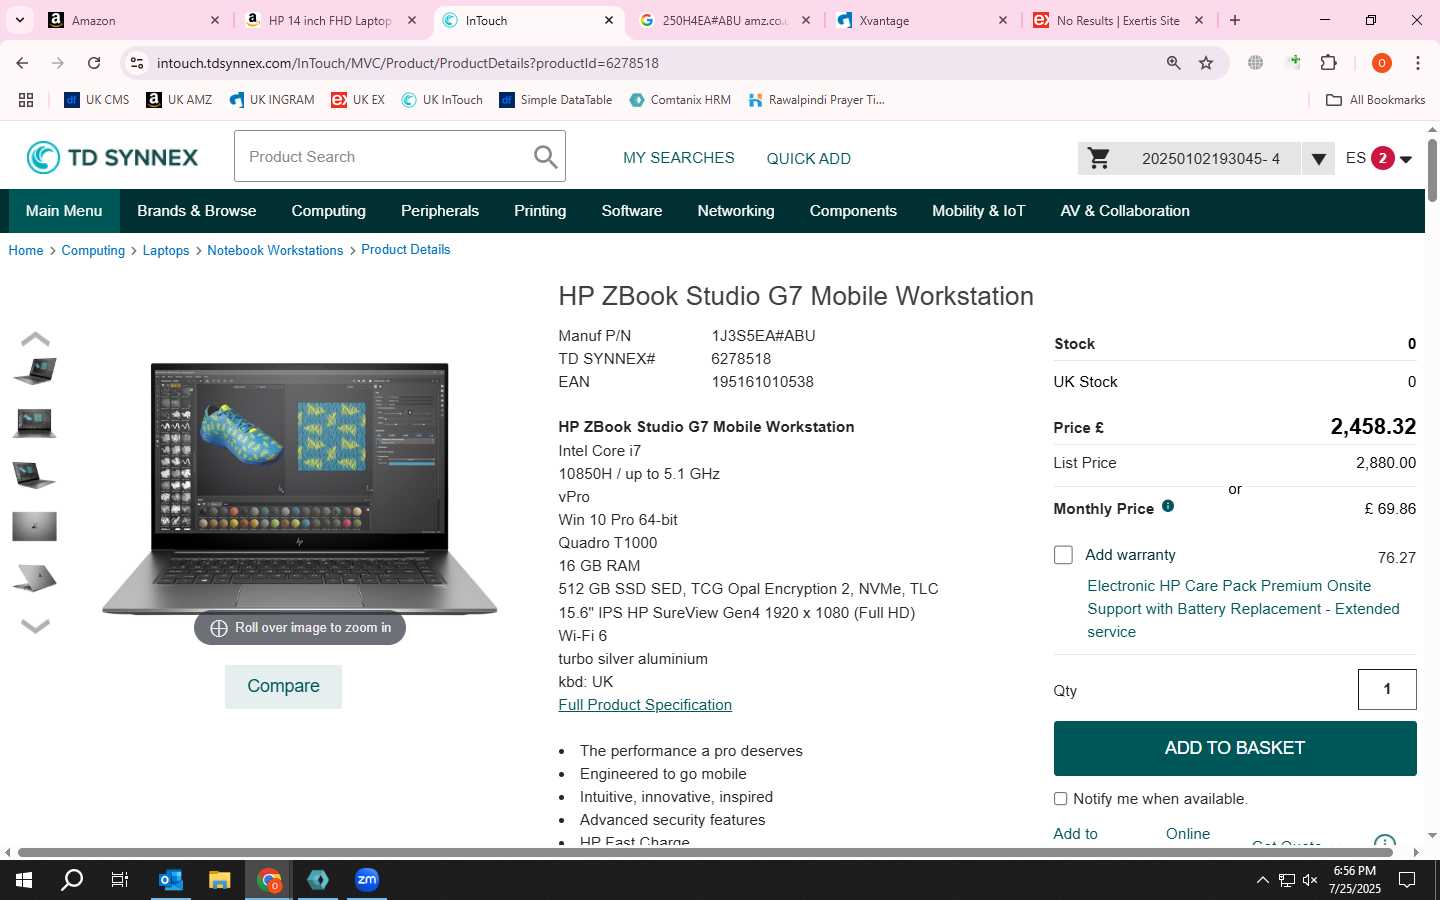The height and width of the screenshot is (900, 1440).
Task: Click the Product Search input field
Action: (385, 157)
